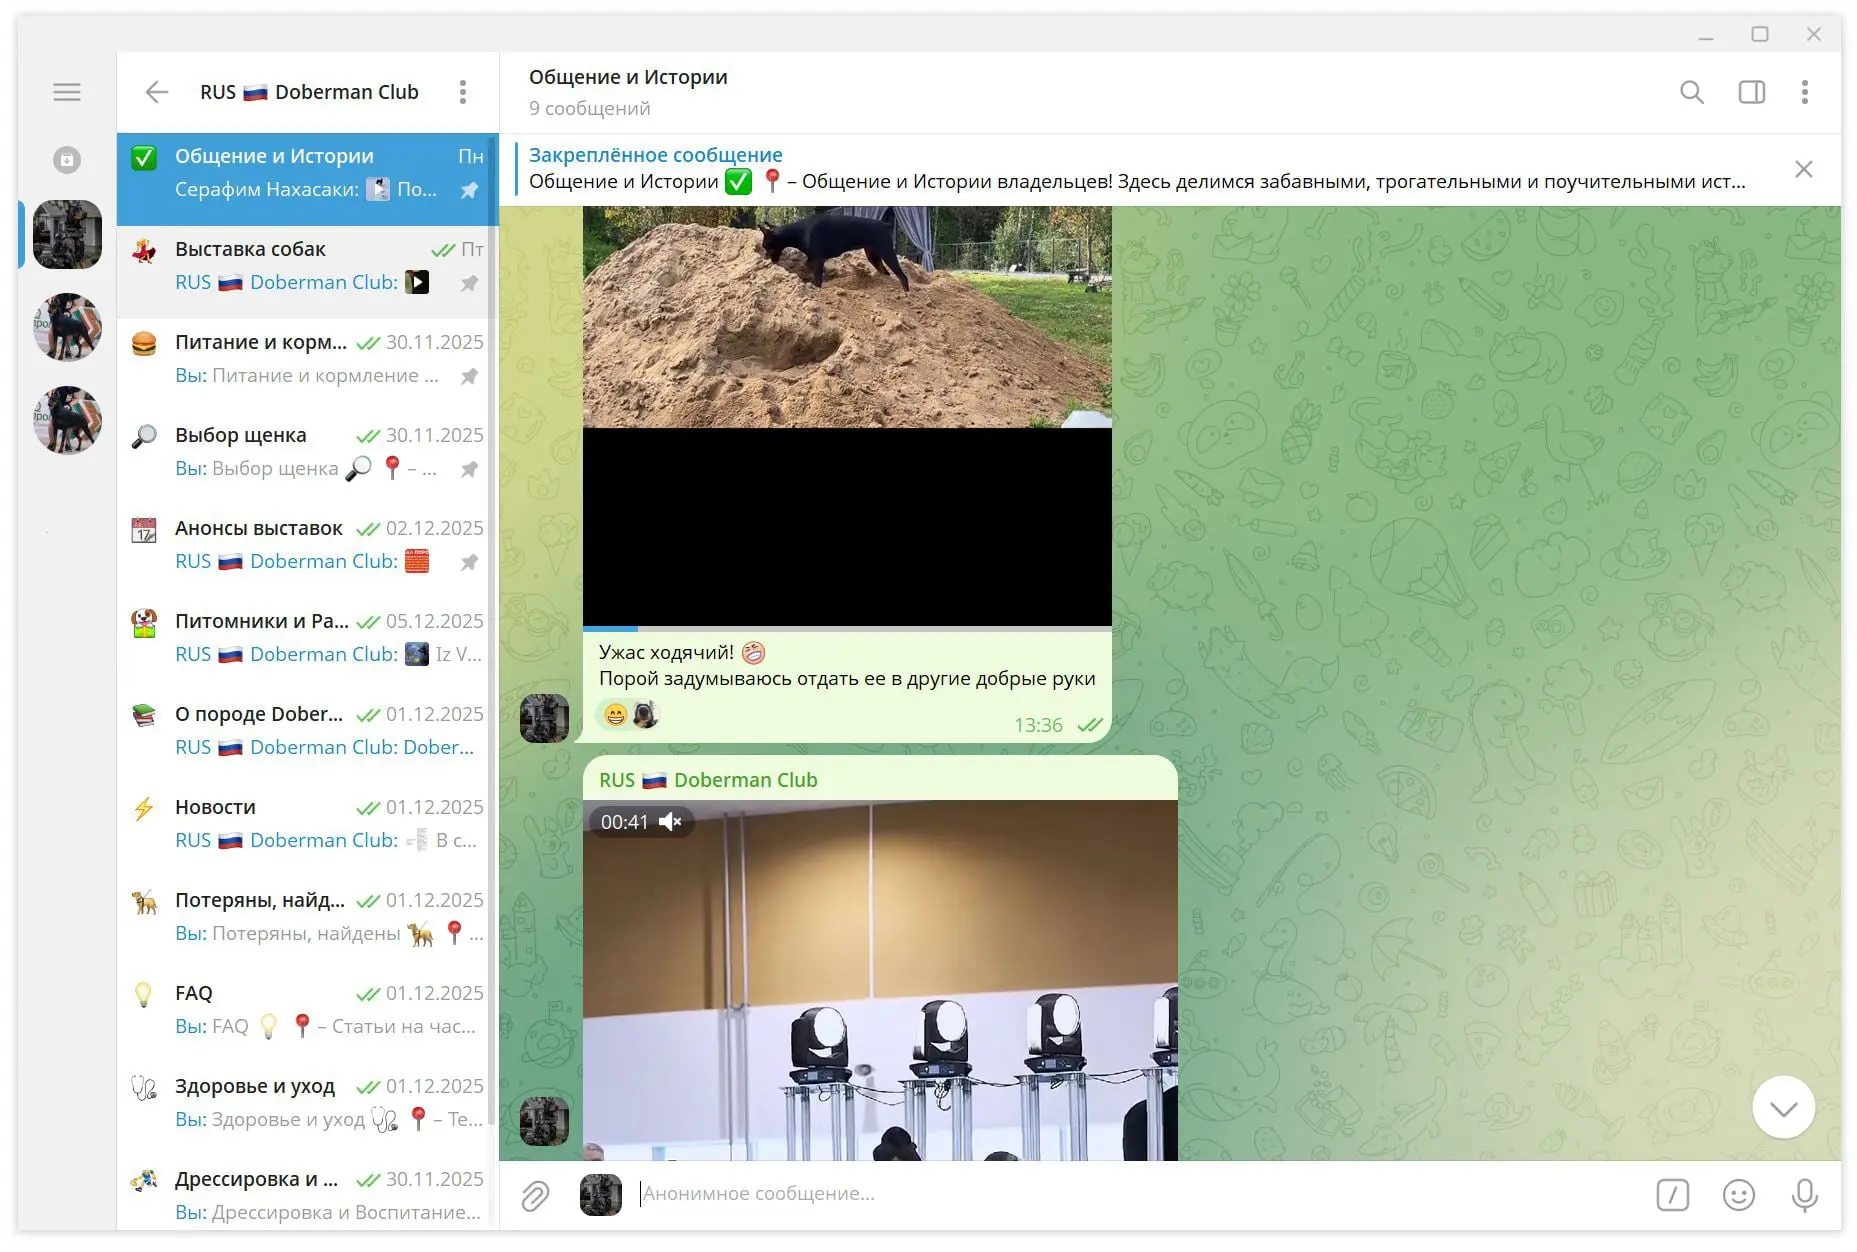The width and height of the screenshot is (1857, 1252).
Task: Unmute the 00:41 video sound
Action: (671, 822)
